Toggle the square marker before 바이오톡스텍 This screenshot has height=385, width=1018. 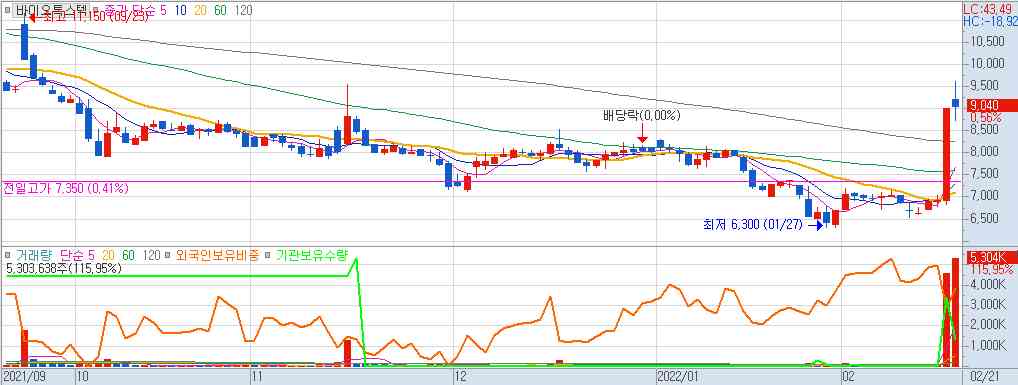(6, 10)
